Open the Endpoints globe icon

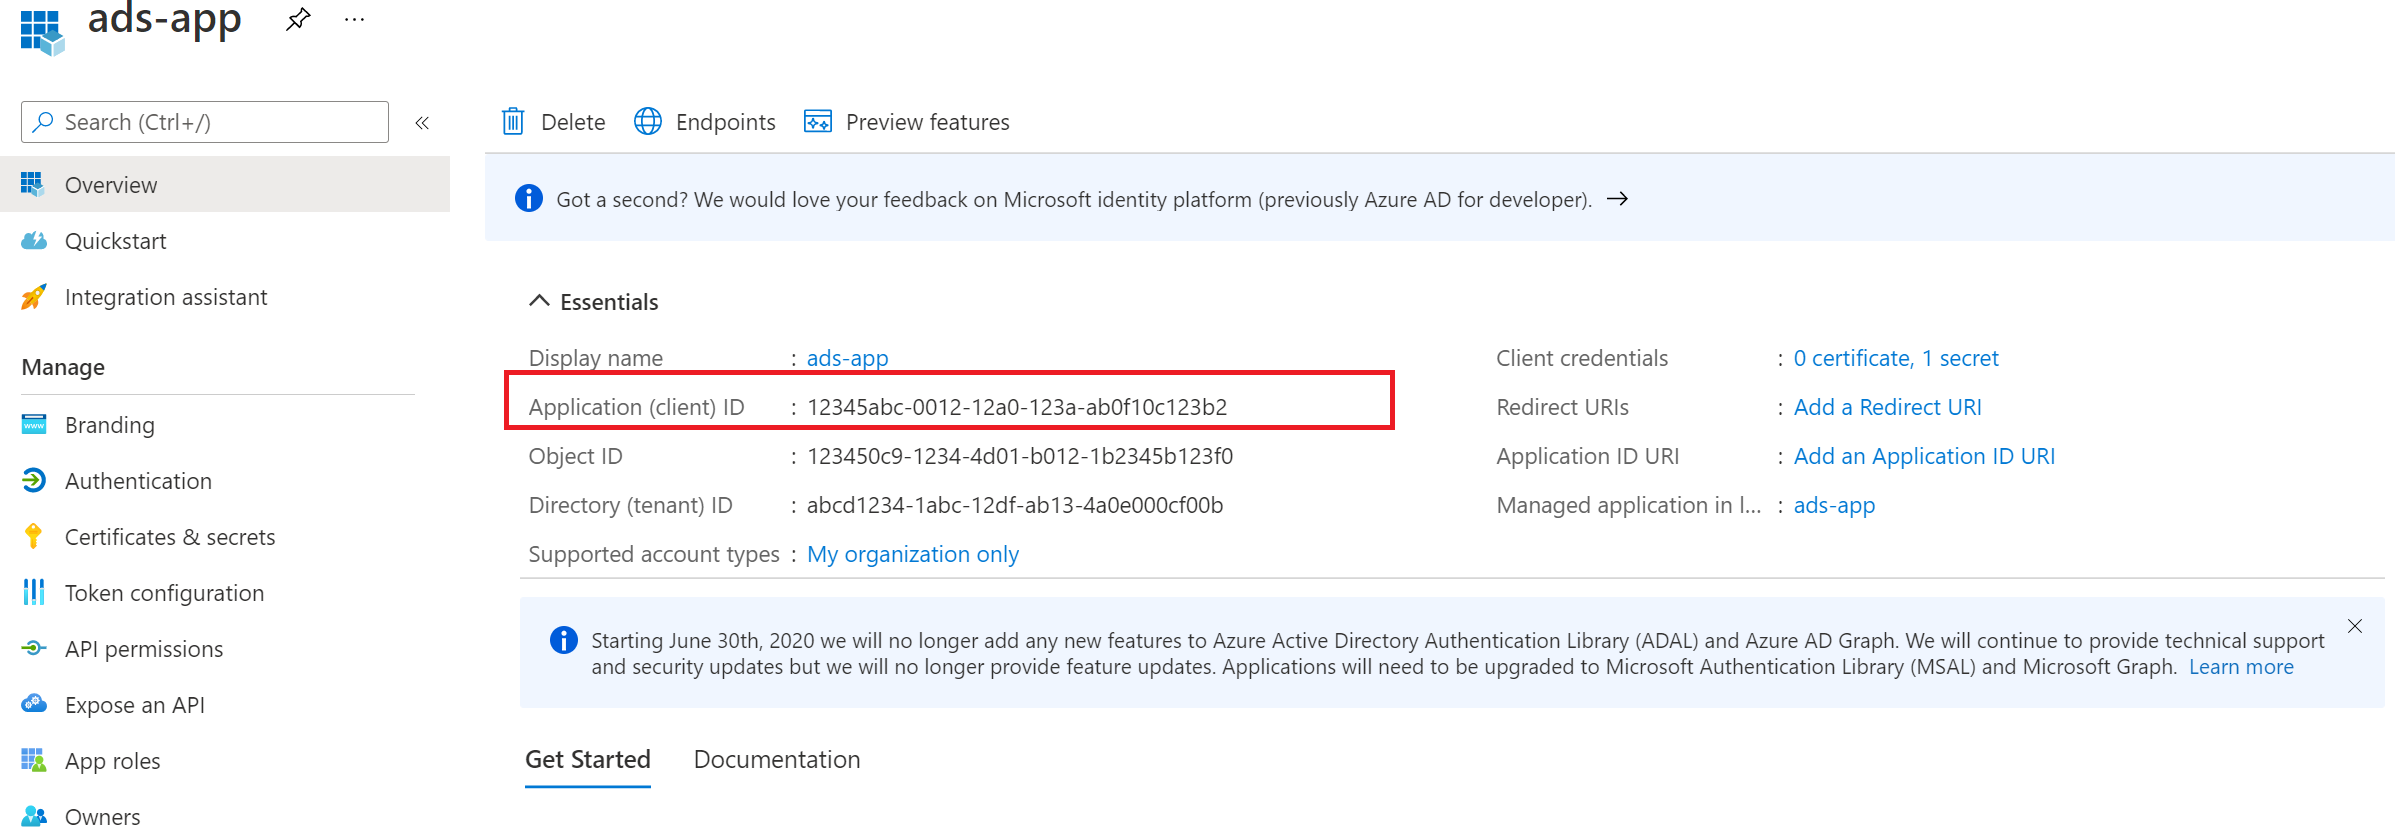[x=648, y=122]
